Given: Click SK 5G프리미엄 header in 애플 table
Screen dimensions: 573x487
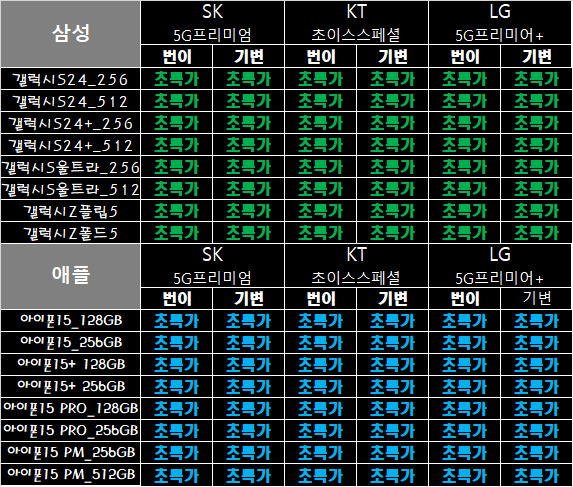Looking at the screenshot, I should pyautogui.click(x=212, y=266).
